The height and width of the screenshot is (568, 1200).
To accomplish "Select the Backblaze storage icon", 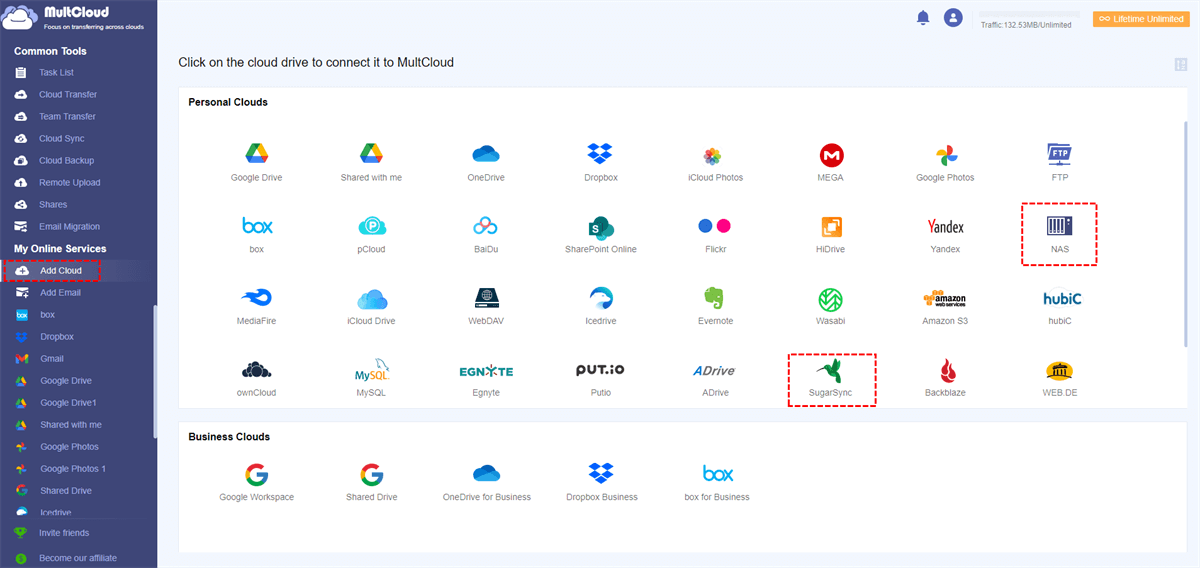I will point(946,370).
